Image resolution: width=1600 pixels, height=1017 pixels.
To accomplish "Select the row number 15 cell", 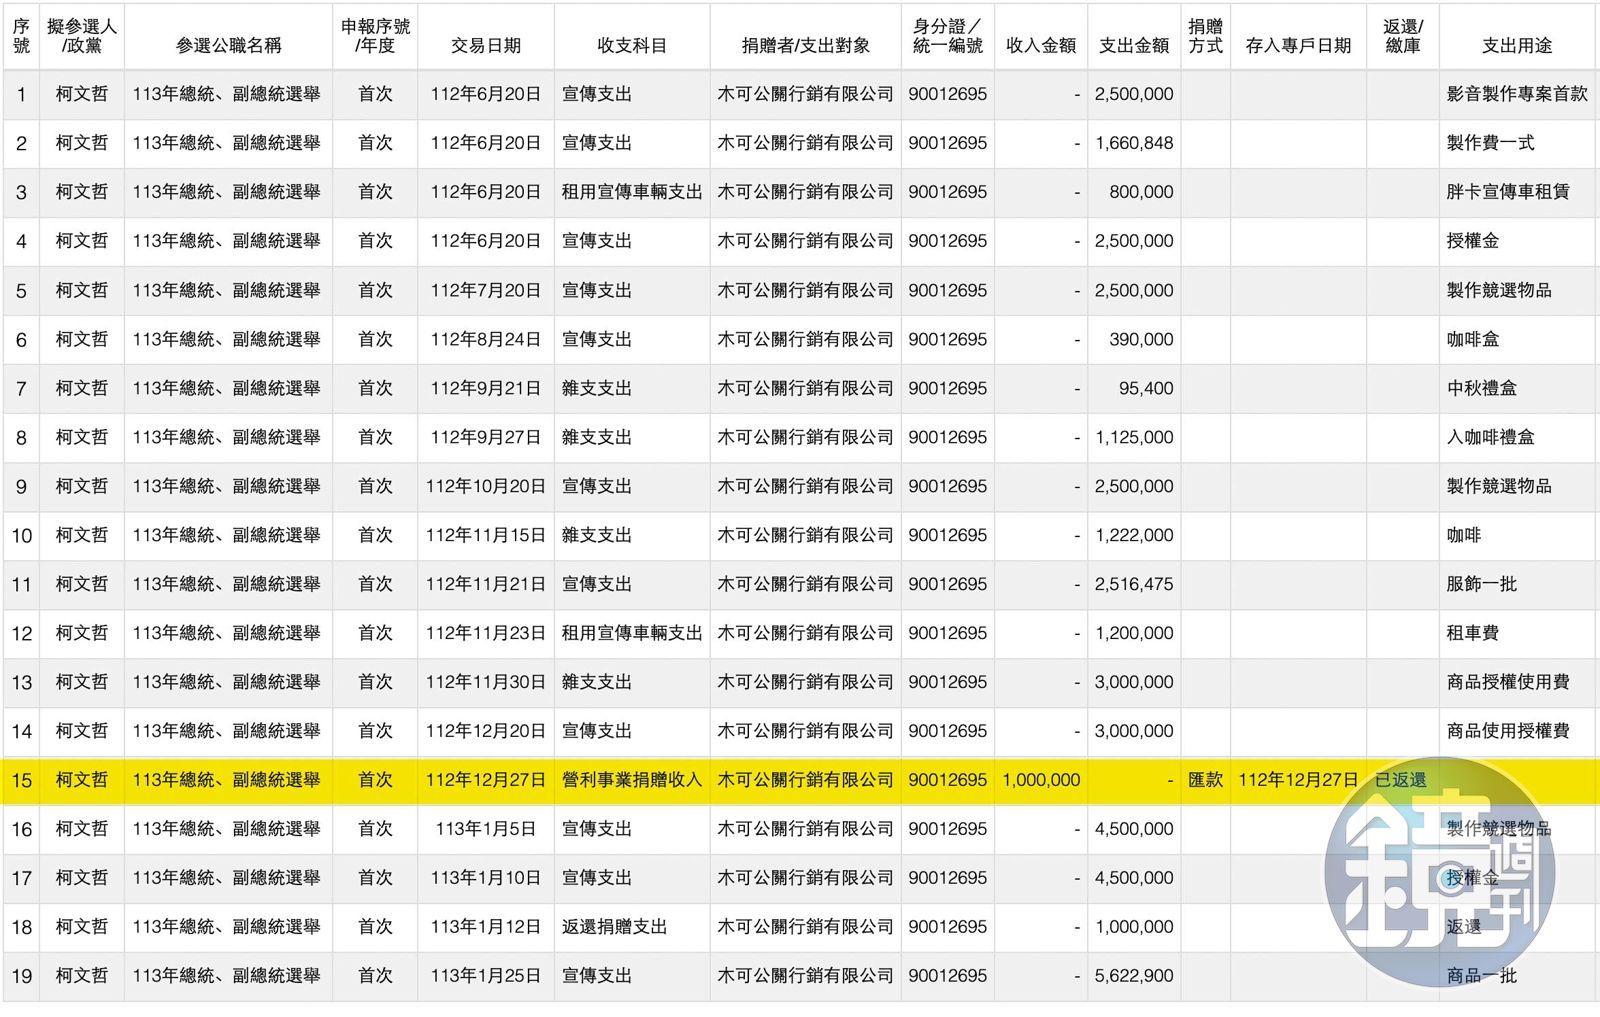I will (x=21, y=780).
